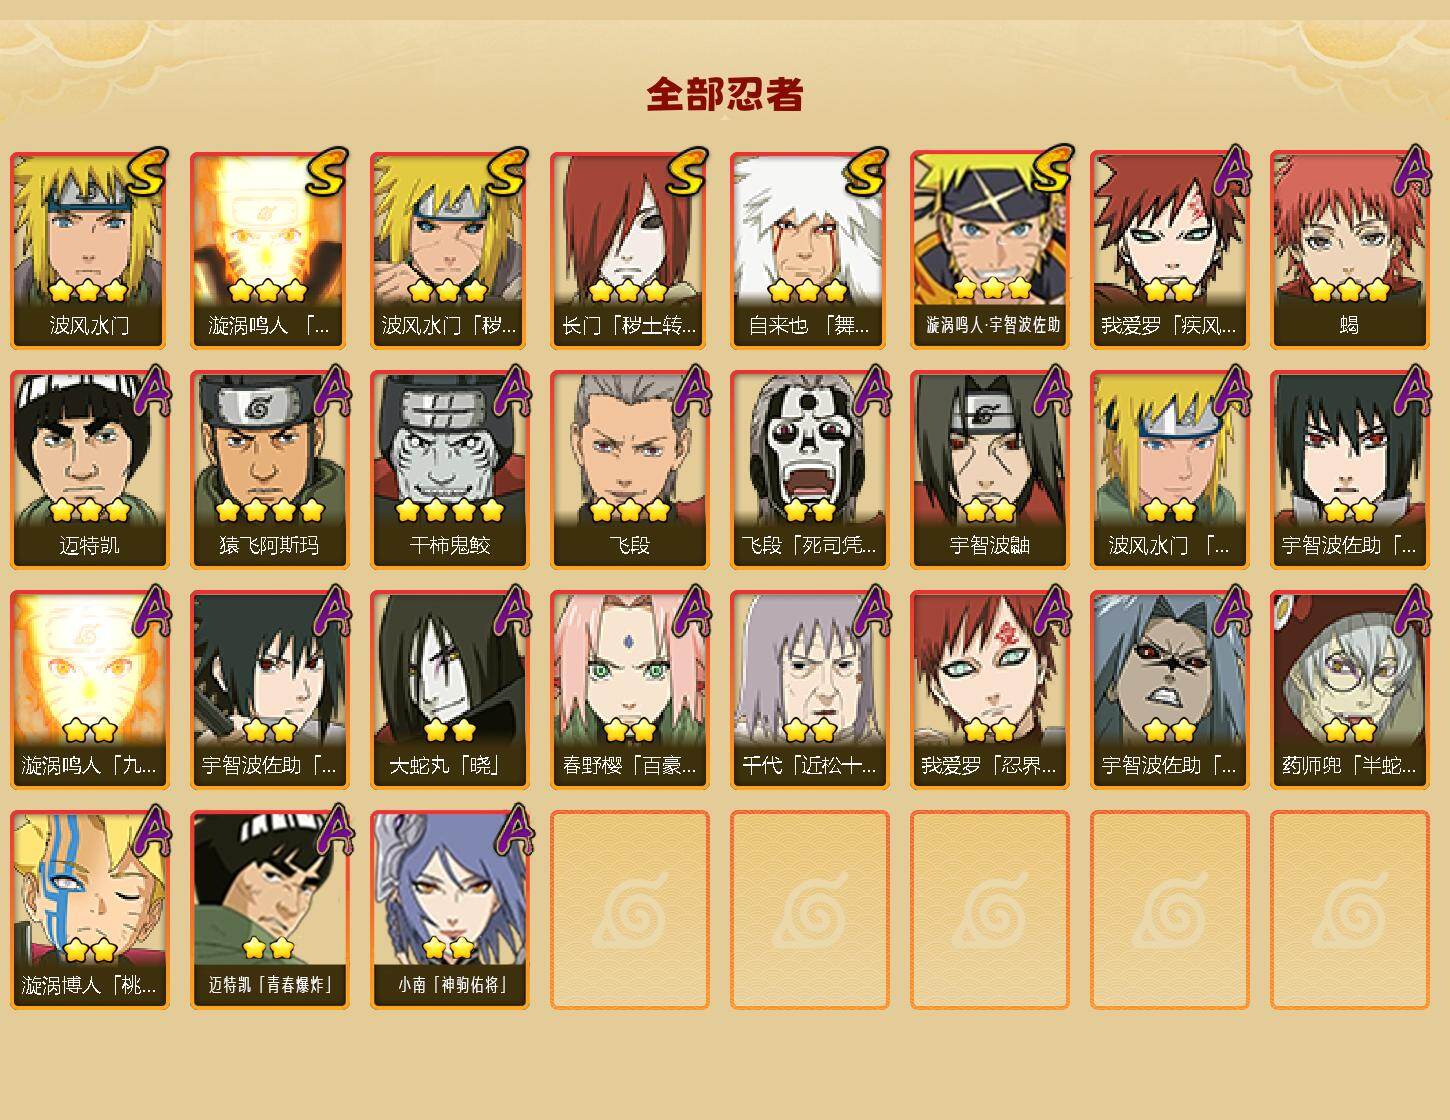Open the 大蛇丸「晓」 card
The width and height of the screenshot is (1450, 1120).
pos(449,690)
